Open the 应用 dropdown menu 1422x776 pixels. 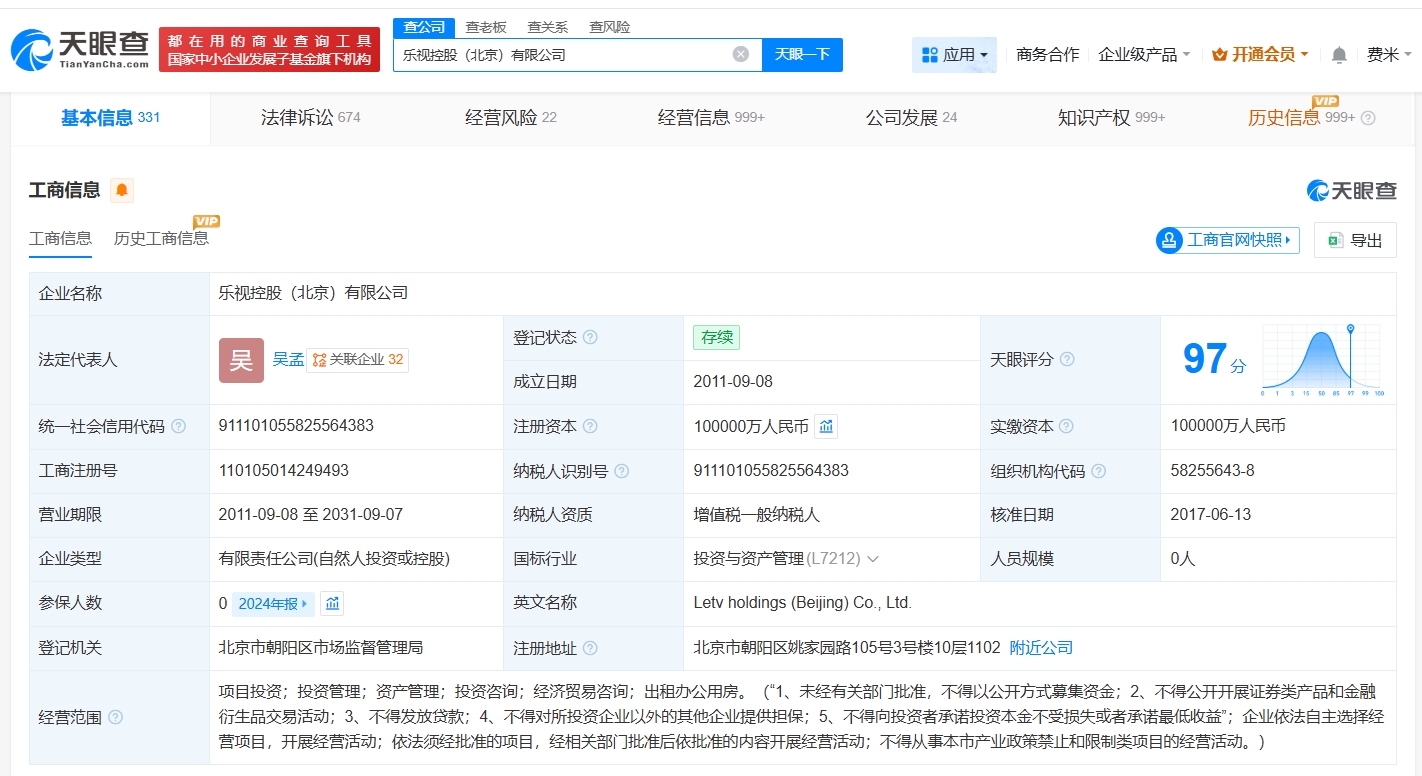[x=954, y=55]
